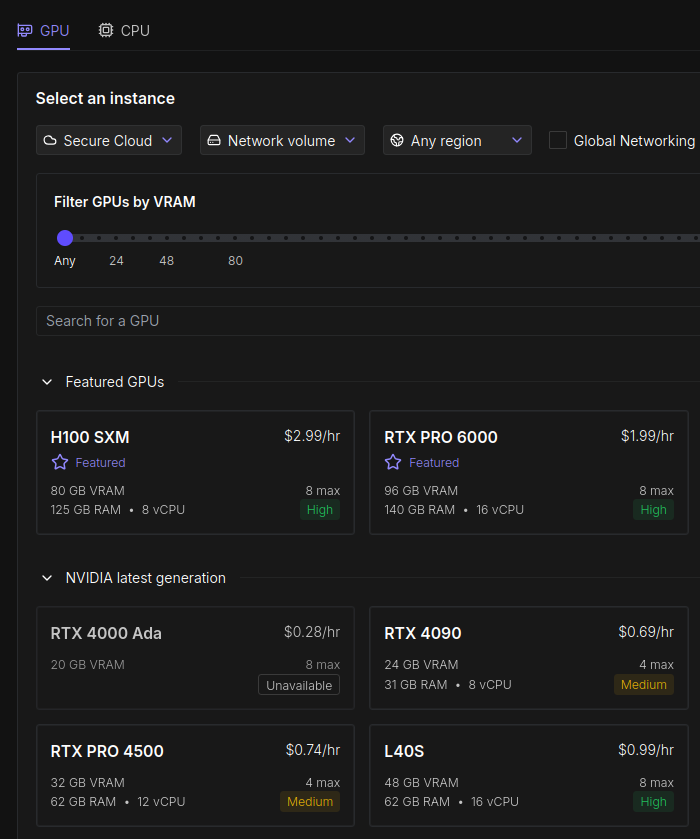Click the High badge on H100 SXM
The height and width of the screenshot is (839, 700).
[319, 510]
